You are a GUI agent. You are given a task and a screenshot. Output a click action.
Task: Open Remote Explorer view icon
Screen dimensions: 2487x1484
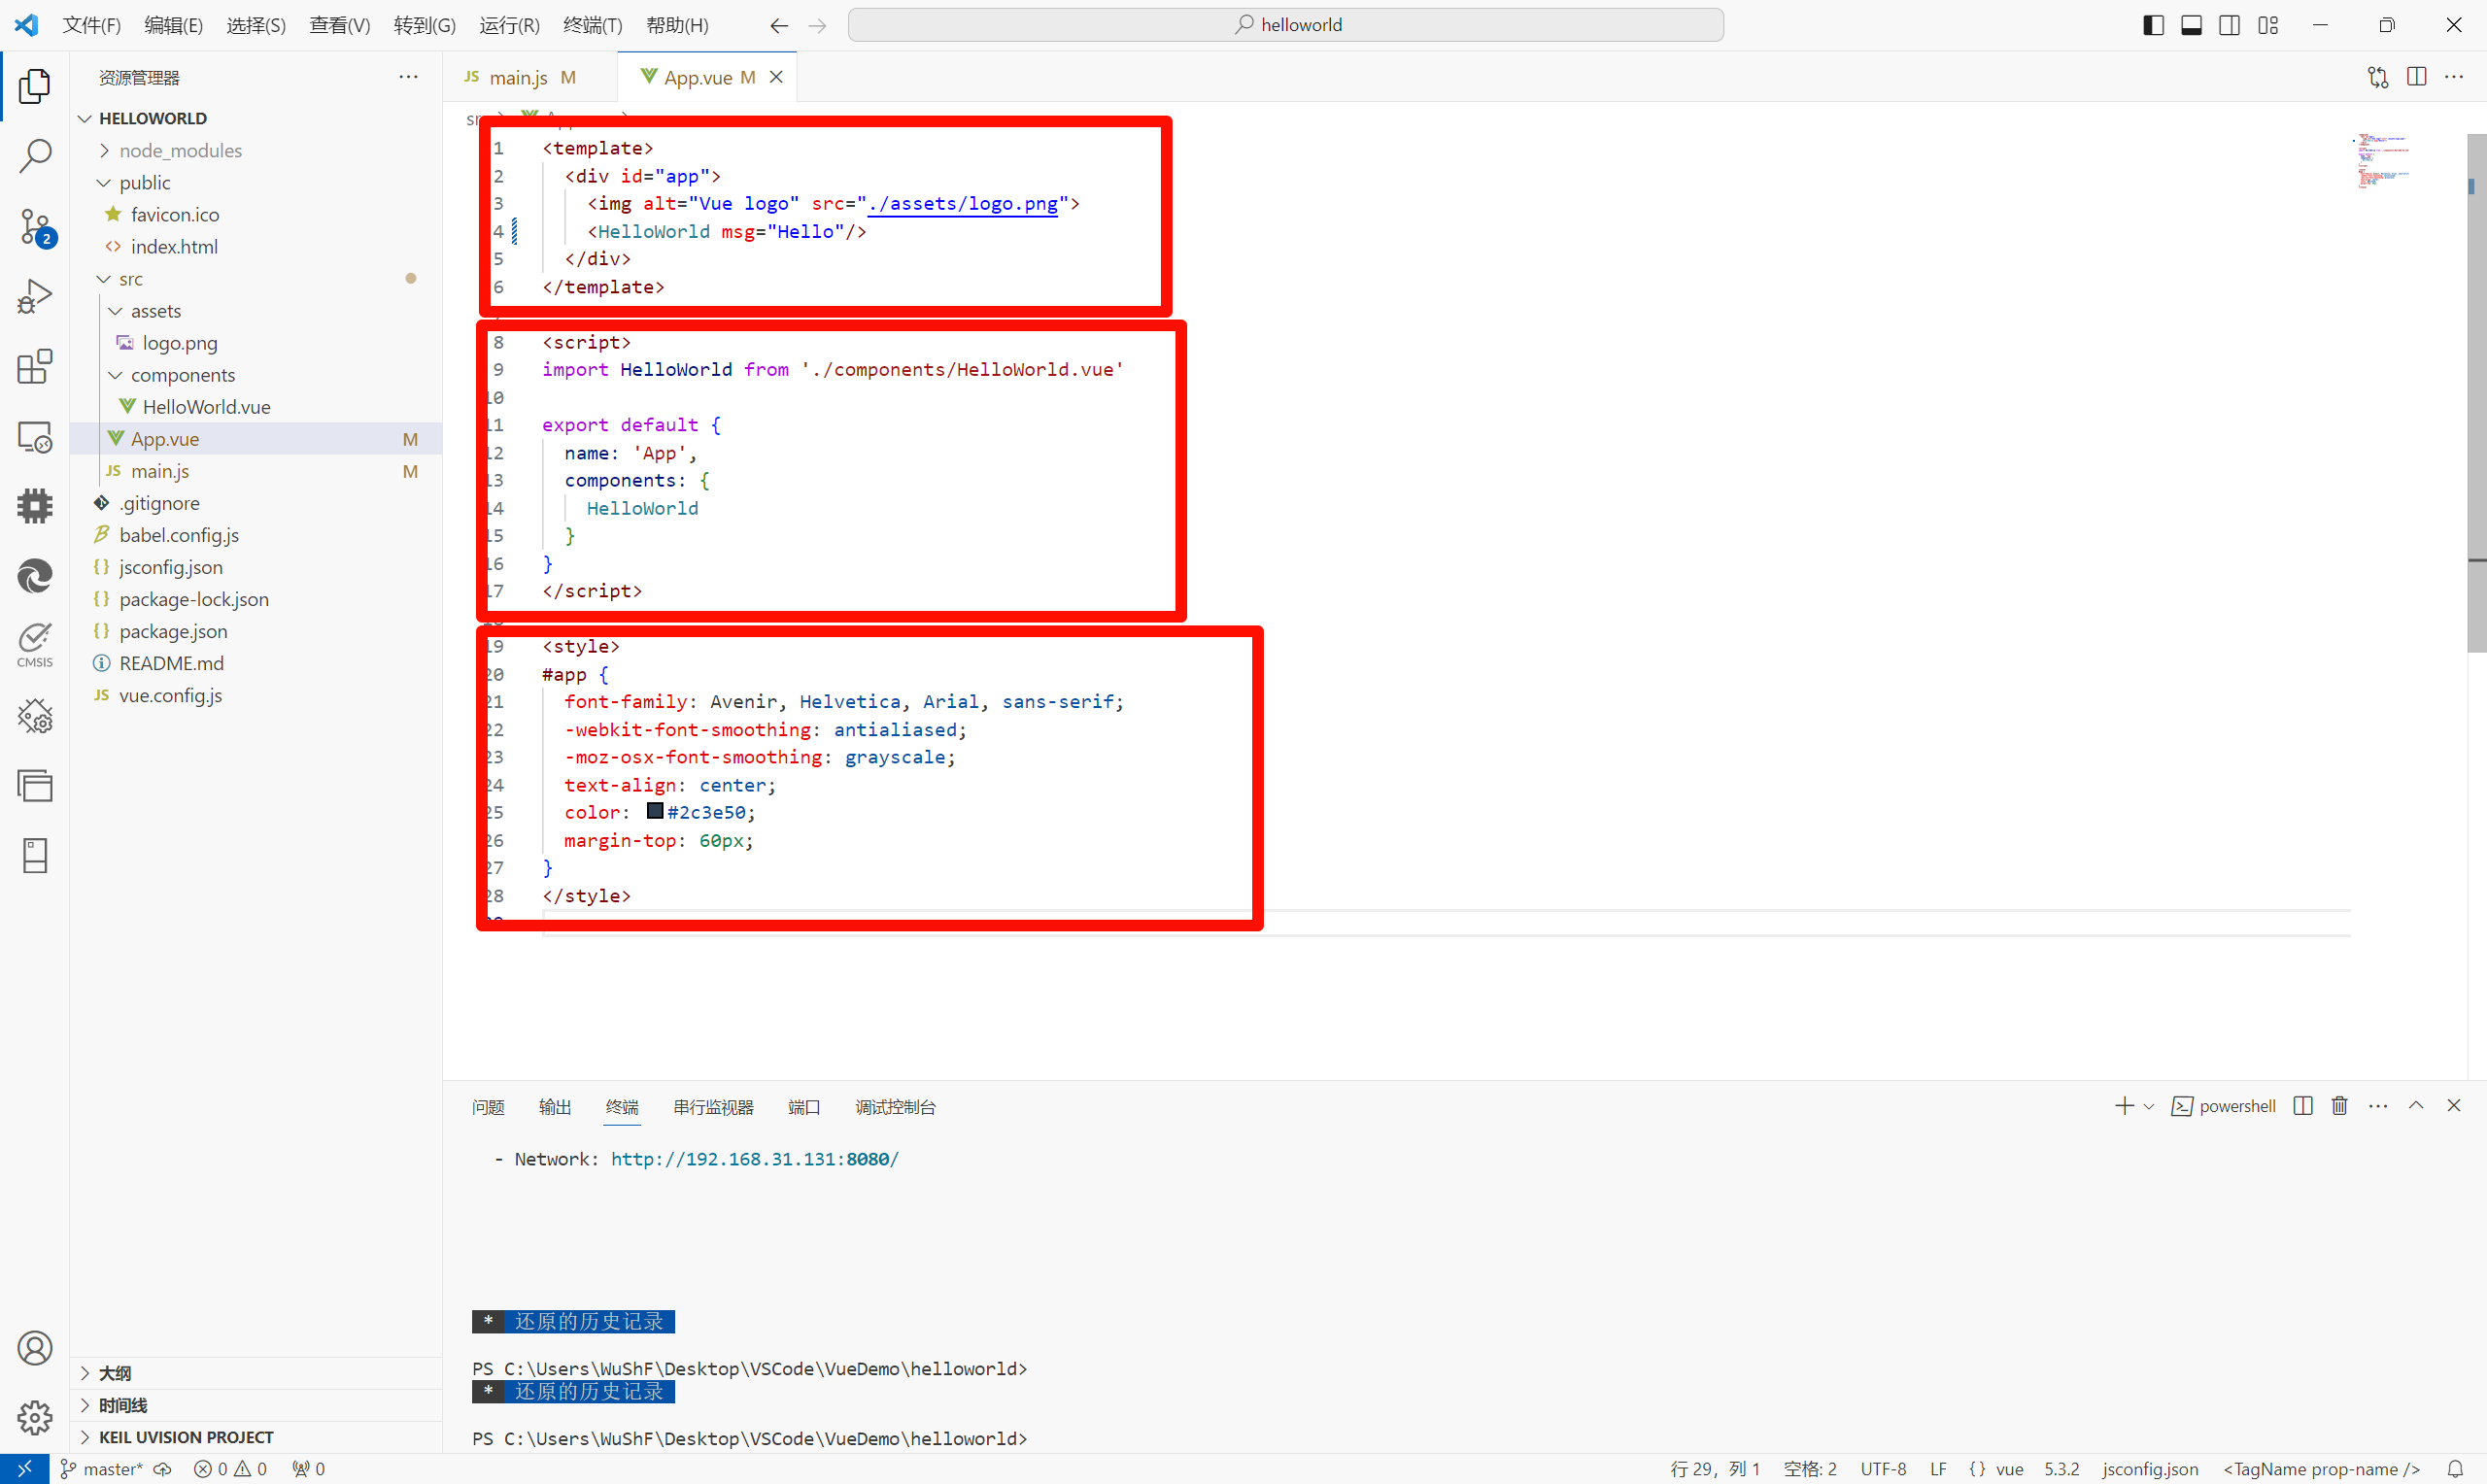pos(35,437)
